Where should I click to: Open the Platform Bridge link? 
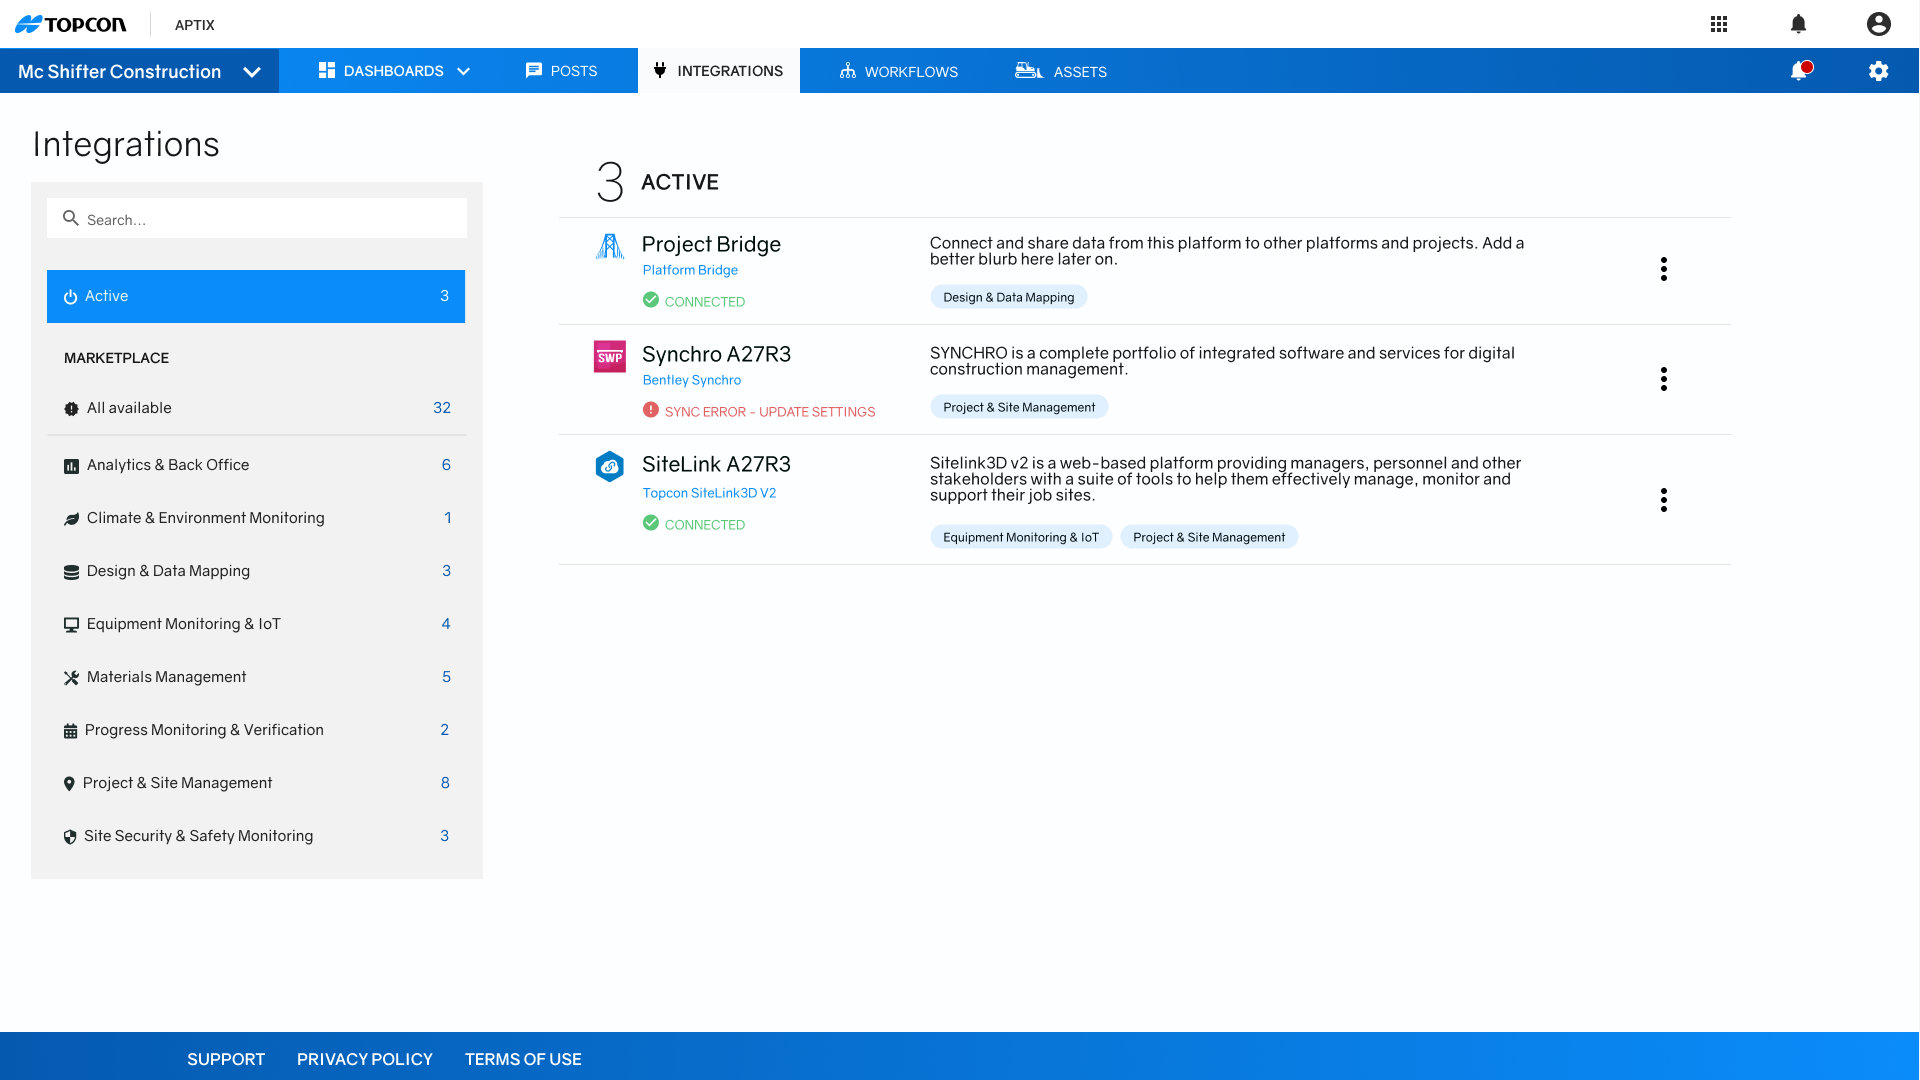tap(690, 270)
